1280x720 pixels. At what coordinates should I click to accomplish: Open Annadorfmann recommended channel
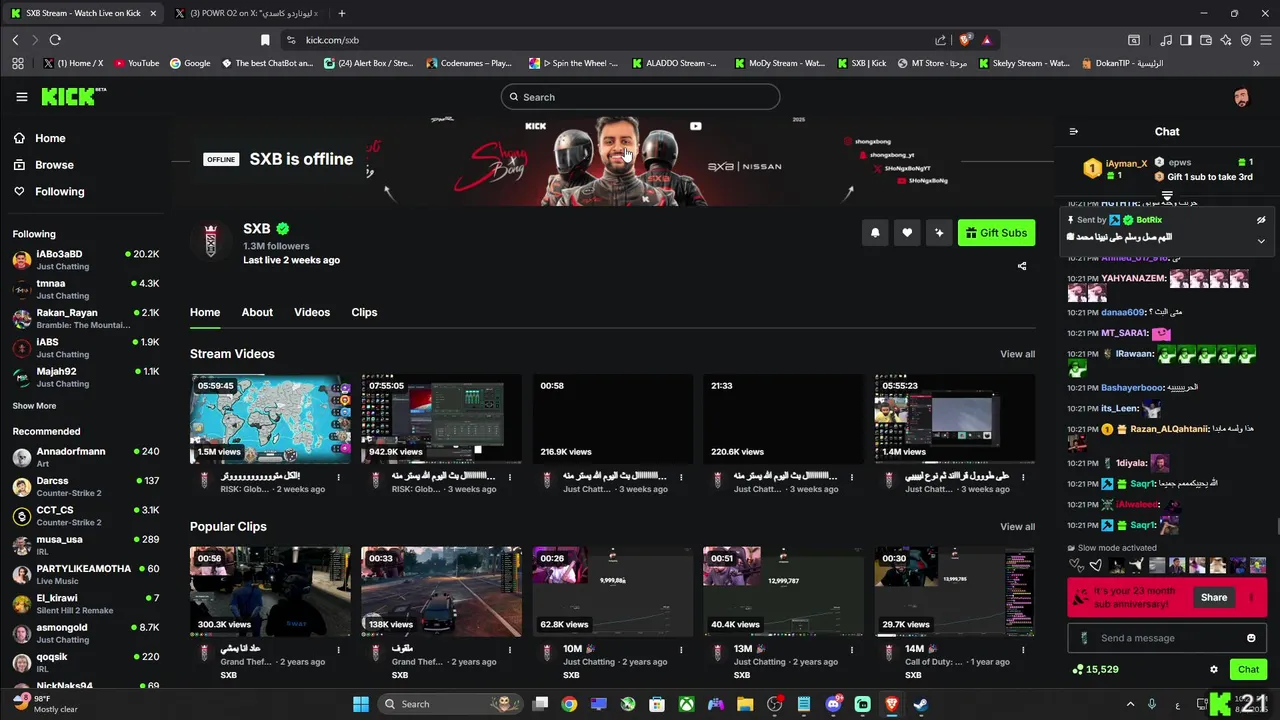click(x=85, y=457)
